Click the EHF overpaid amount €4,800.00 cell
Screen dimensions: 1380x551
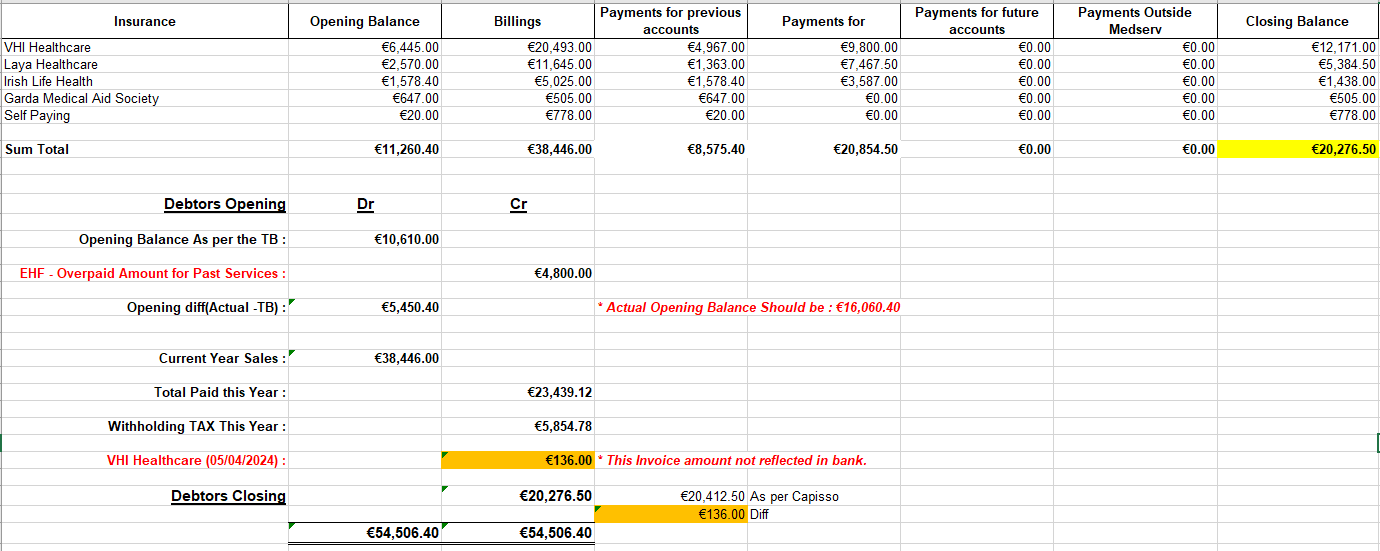518,273
